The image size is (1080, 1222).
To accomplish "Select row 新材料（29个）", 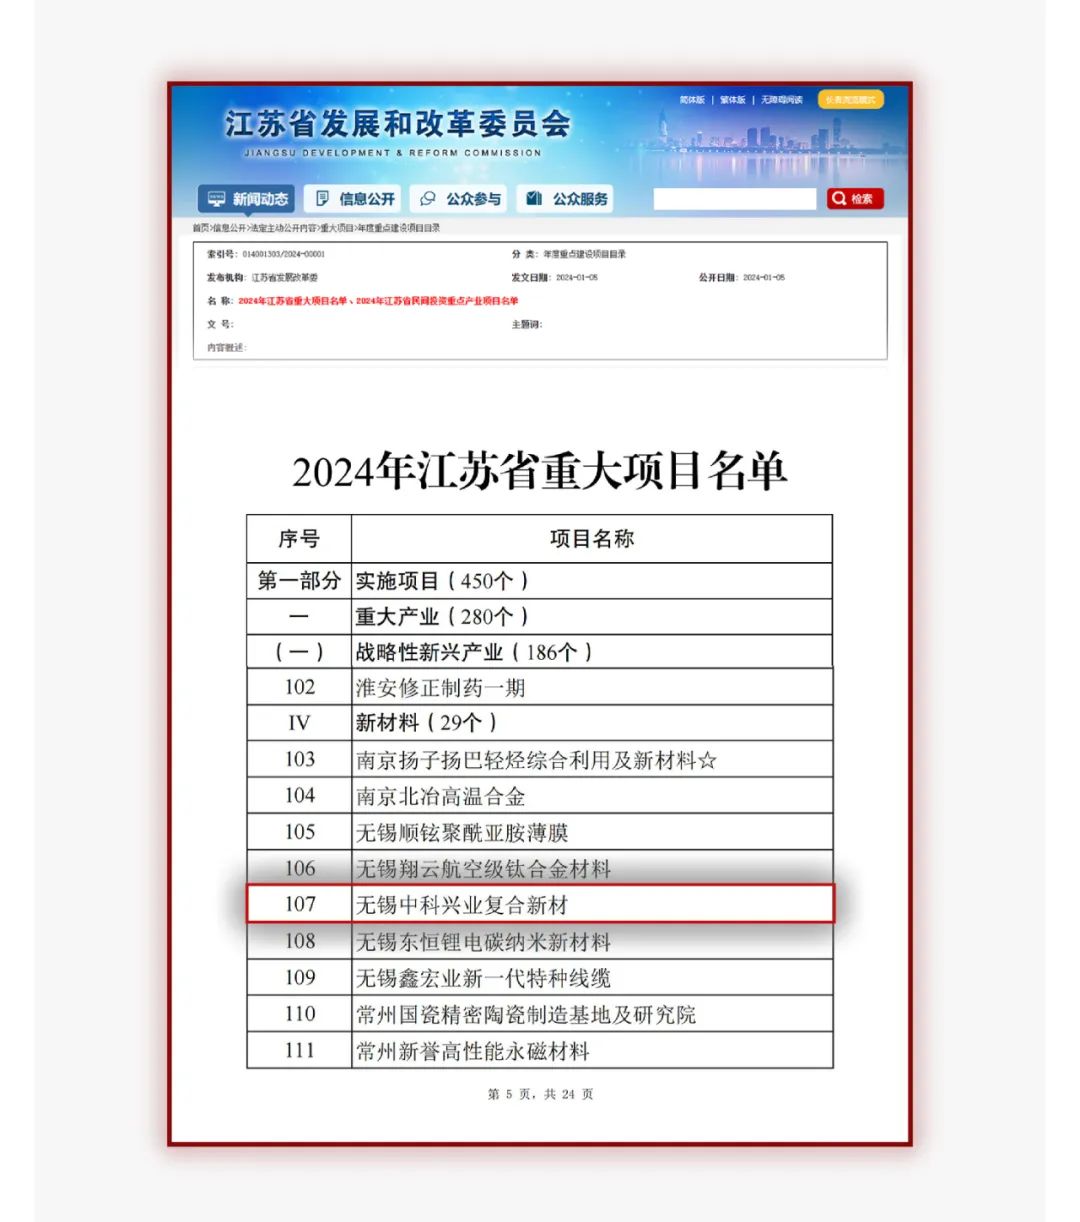I will click(x=540, y=723).
